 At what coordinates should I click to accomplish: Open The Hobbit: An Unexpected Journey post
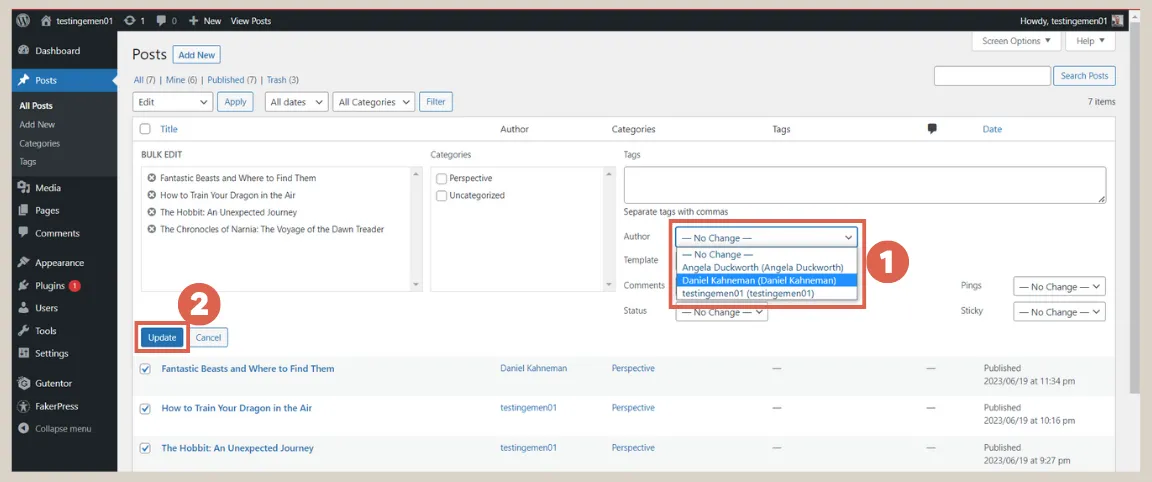[237, 448]
